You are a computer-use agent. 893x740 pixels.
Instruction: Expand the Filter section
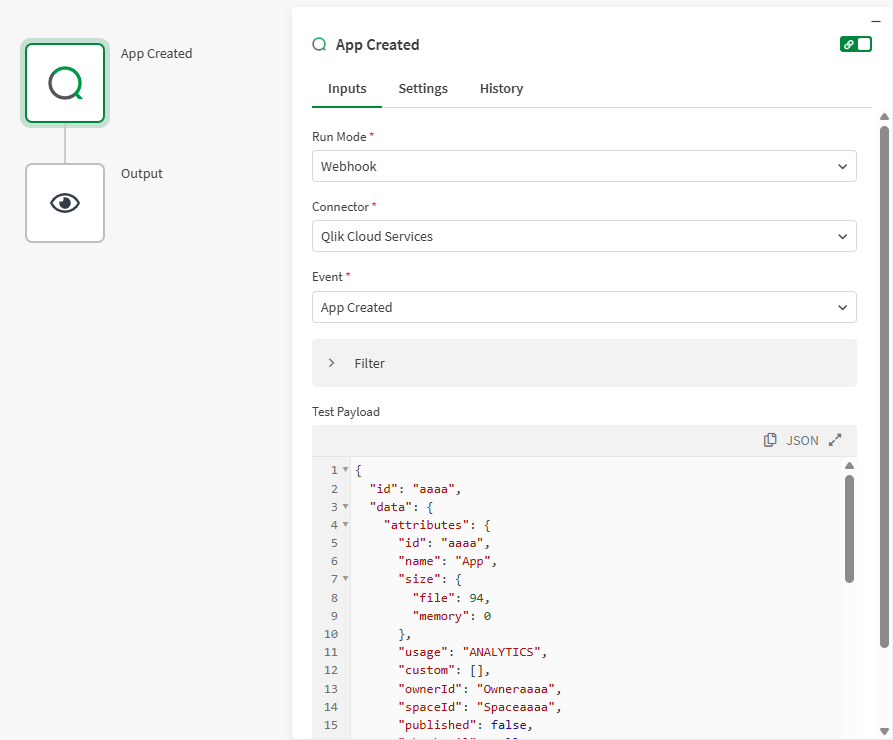click(x=584, y=363)
